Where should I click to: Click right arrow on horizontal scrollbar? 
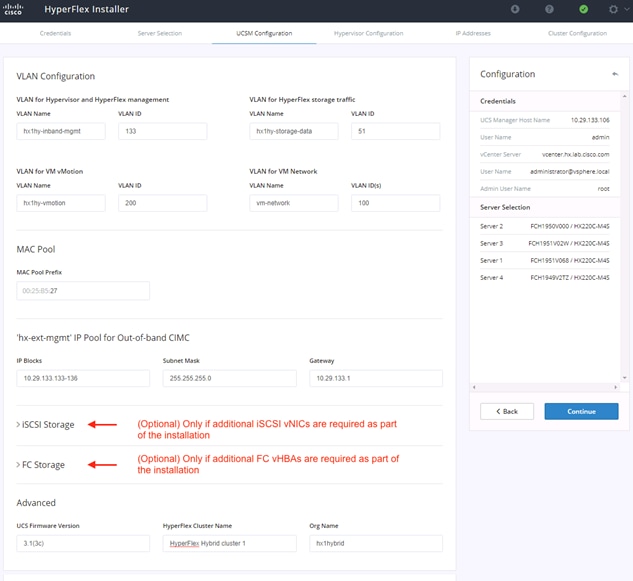pyautogui.click(x=616, y=387)
